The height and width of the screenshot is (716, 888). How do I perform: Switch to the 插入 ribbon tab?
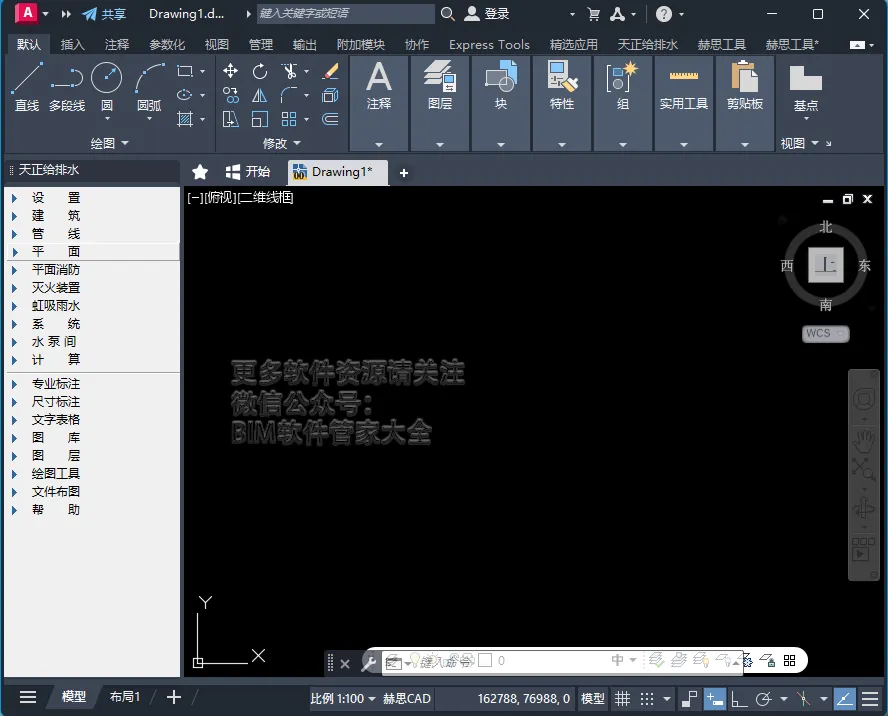click(72, 44)
